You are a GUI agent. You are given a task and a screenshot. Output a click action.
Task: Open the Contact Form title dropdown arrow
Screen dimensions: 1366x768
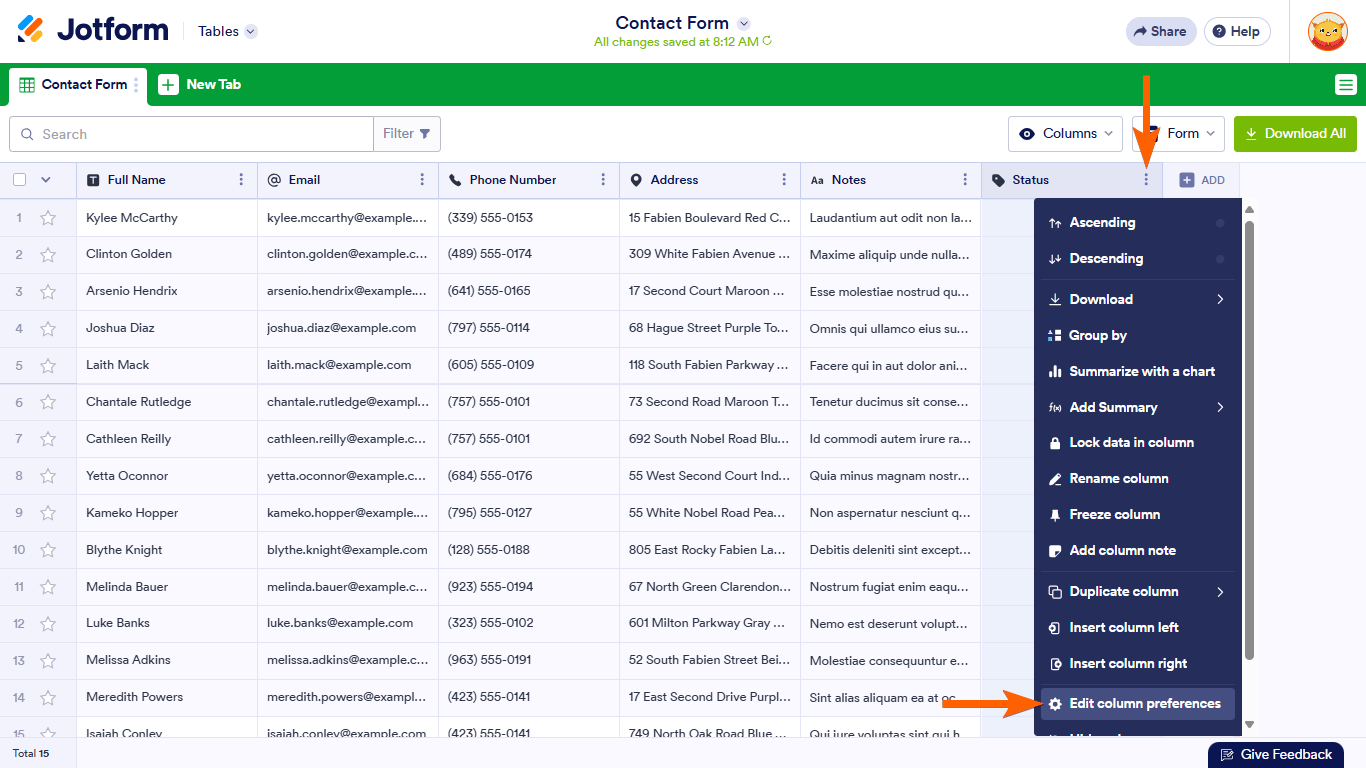pyautogui.click(x=743, y=23)
